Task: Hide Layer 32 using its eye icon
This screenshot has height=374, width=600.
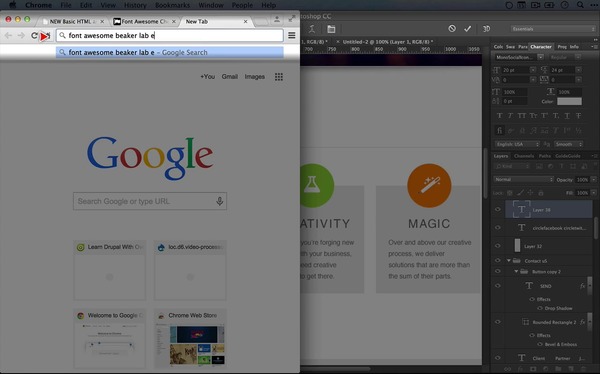Action: click(x=498, y=246)
